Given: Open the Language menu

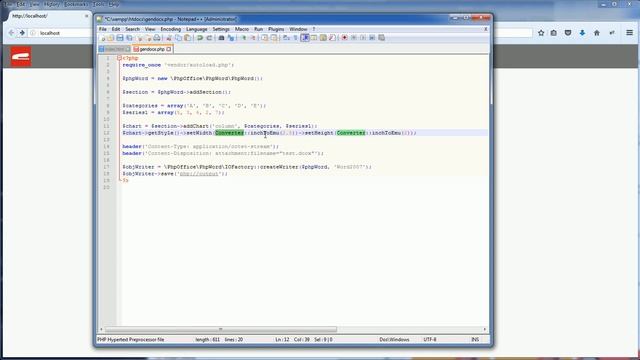Looking at the screenshot, I should (x=197, y=29).
